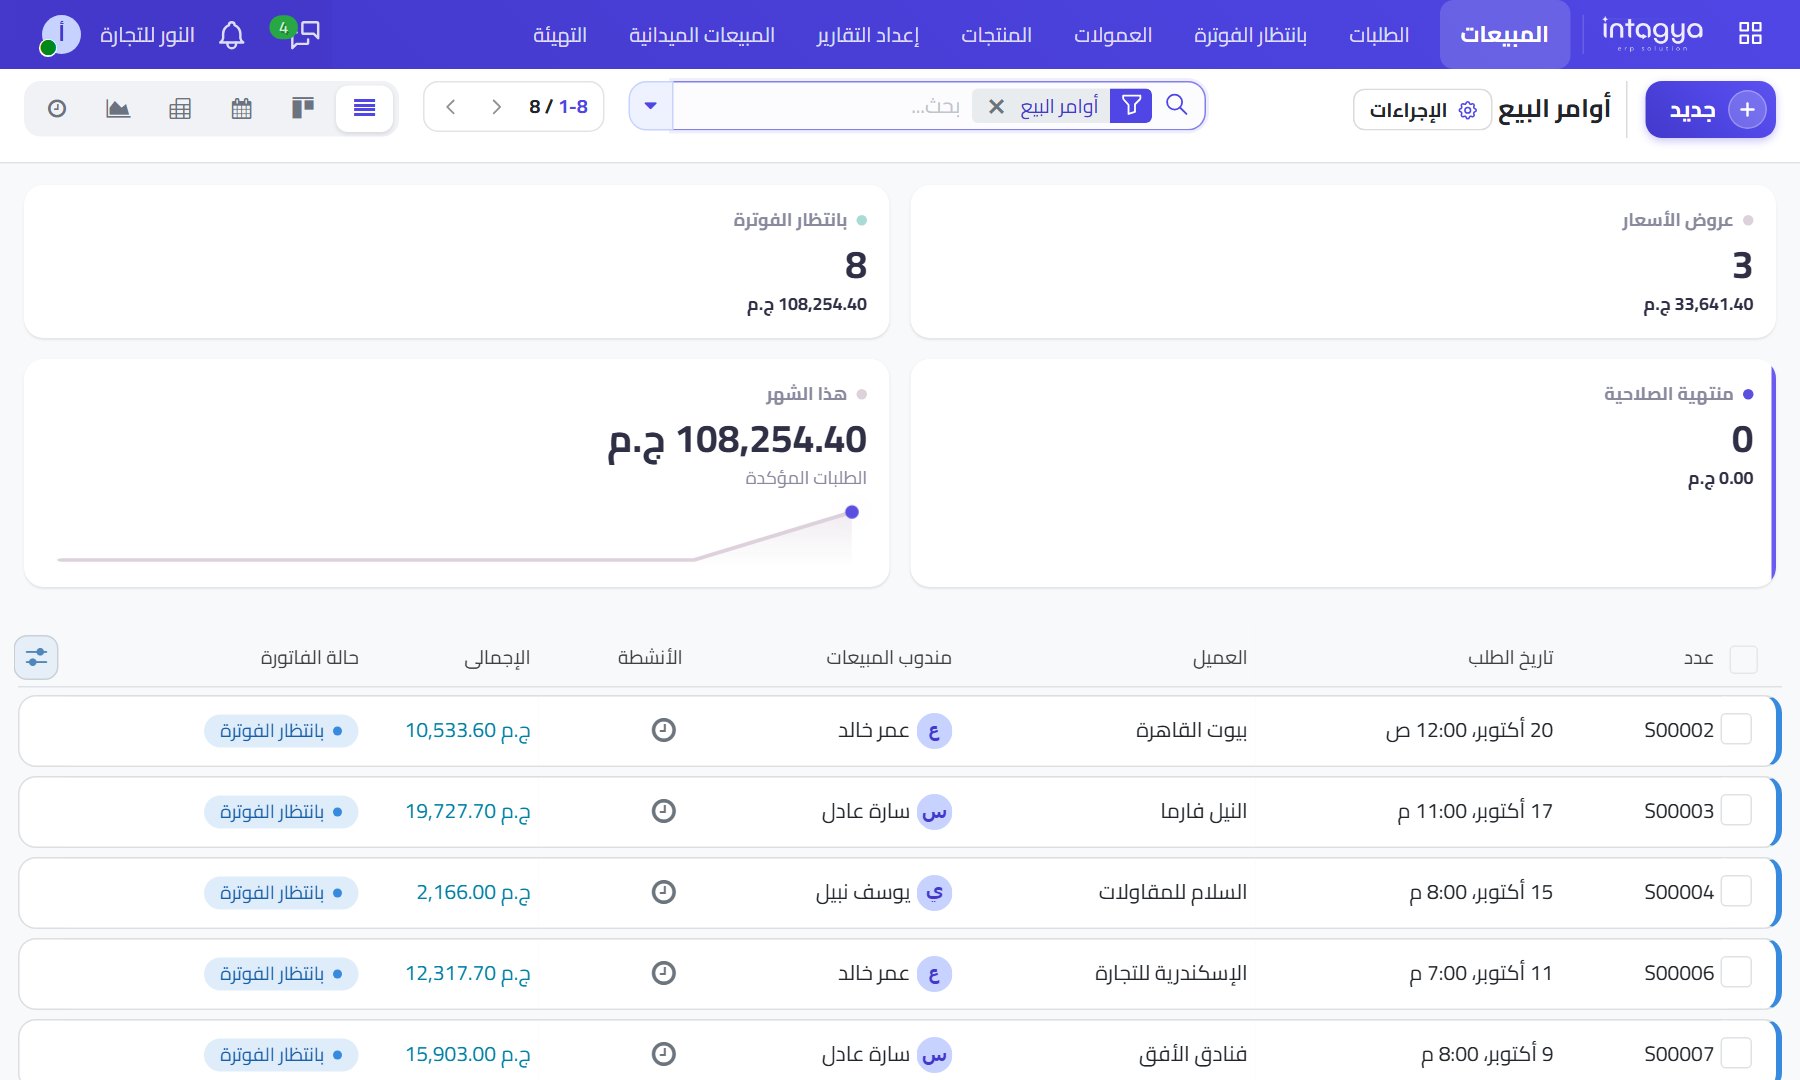
Task: Open the بانتظار الفوترة top menu
Action: click(x=1250, y=35)
